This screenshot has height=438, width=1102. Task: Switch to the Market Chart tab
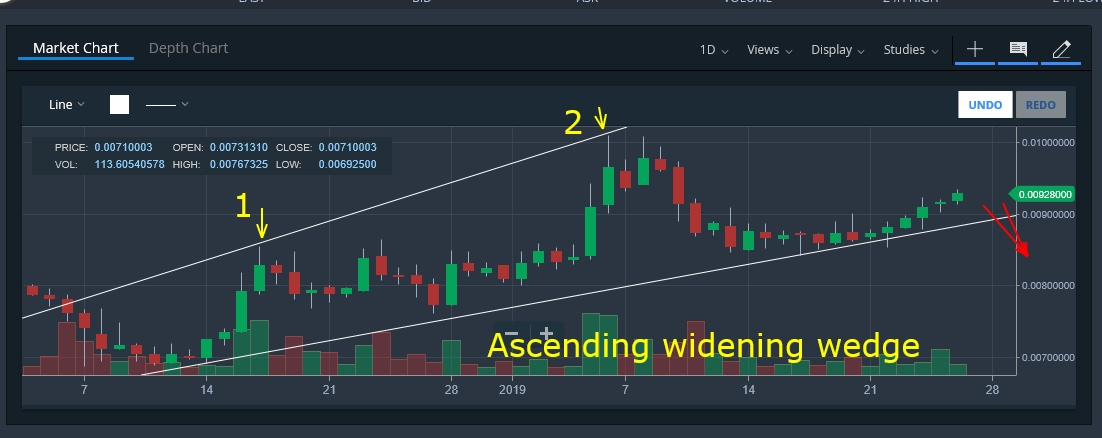coord(76,49)
